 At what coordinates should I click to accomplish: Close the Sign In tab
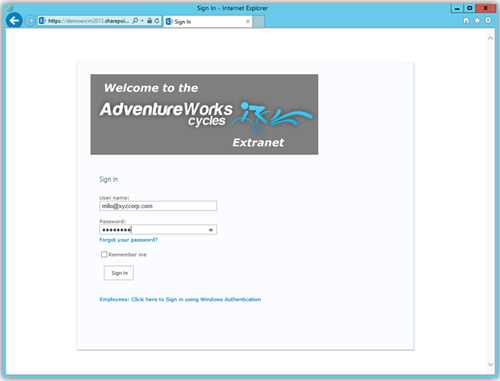[248, 22]
